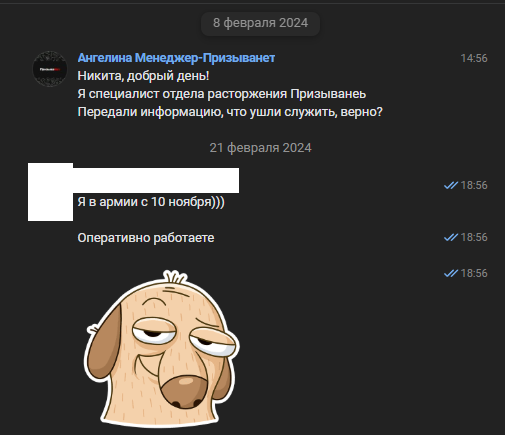Select the Оперативно работаете message
The width and height of the screenshot is (505, 435).
[146, 238]
